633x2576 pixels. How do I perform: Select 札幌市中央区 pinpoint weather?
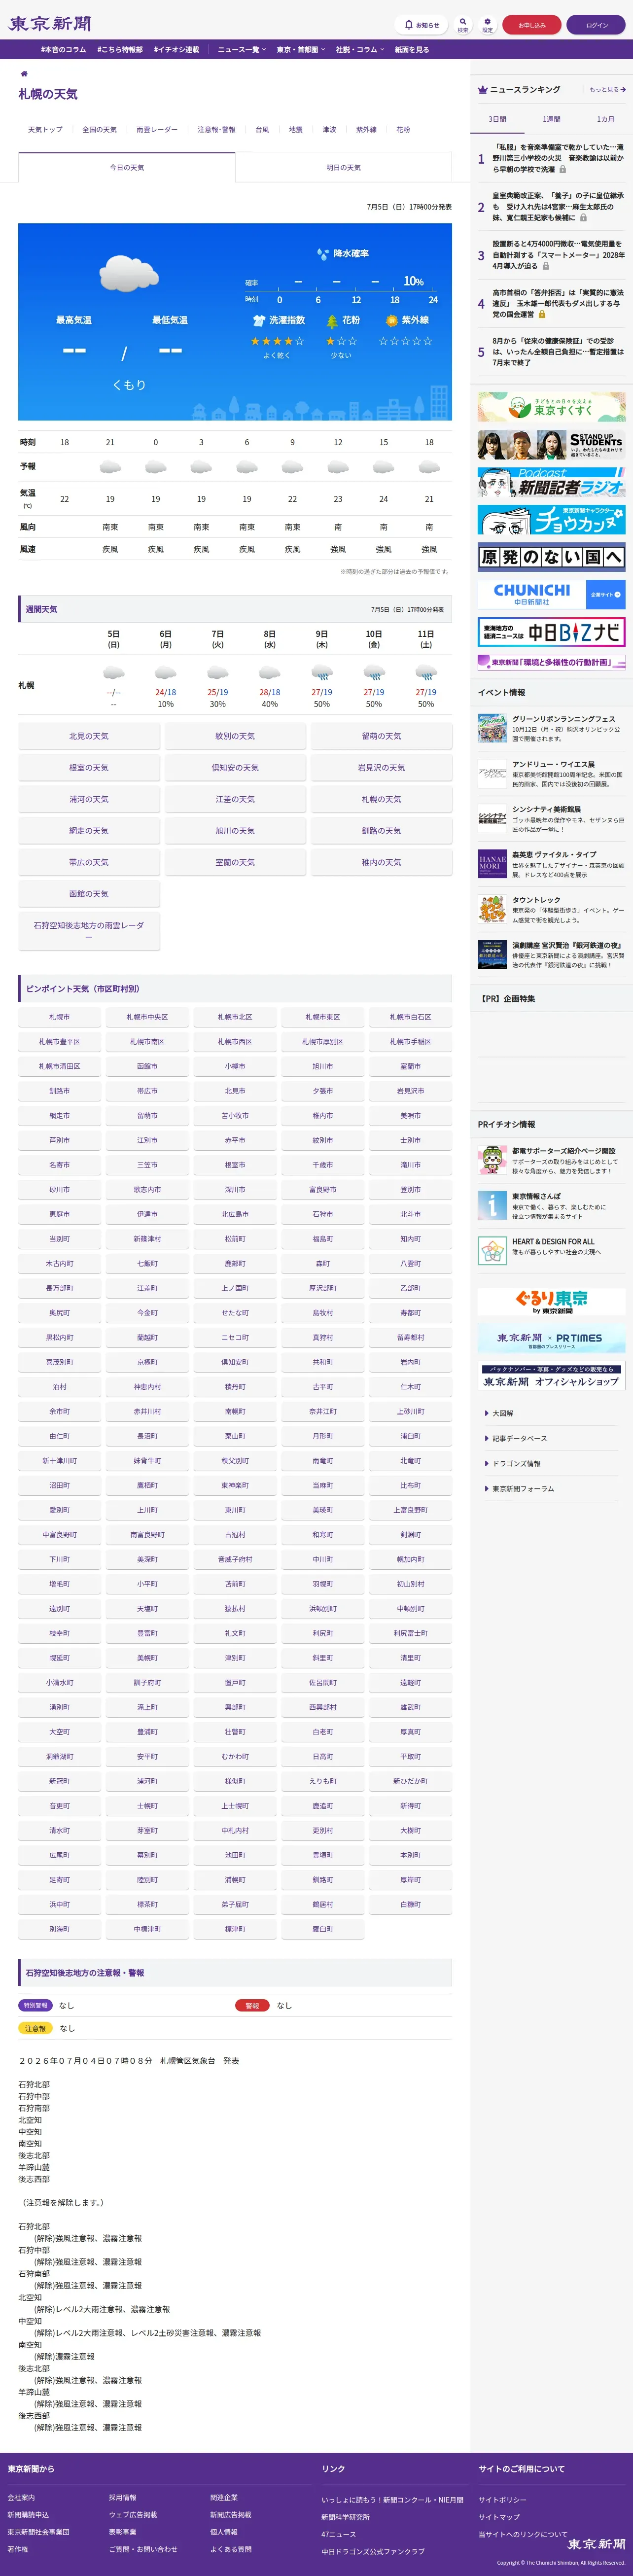[147, 1017]
